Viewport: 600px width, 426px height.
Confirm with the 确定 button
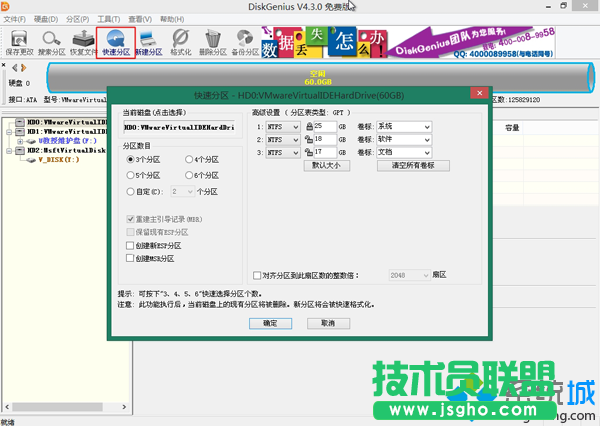271,323
